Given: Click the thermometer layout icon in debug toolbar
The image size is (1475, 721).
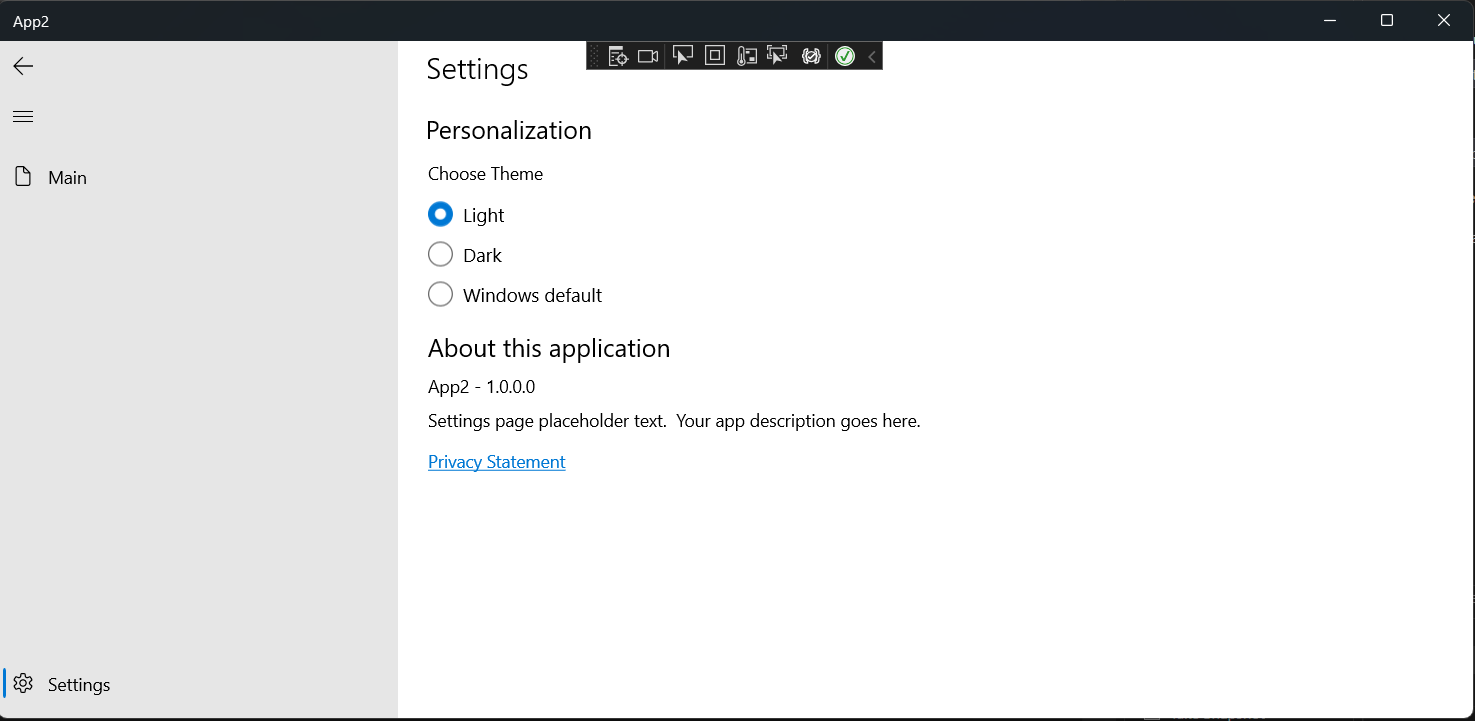Looking at the screenshot, I should tap(746, 57).
